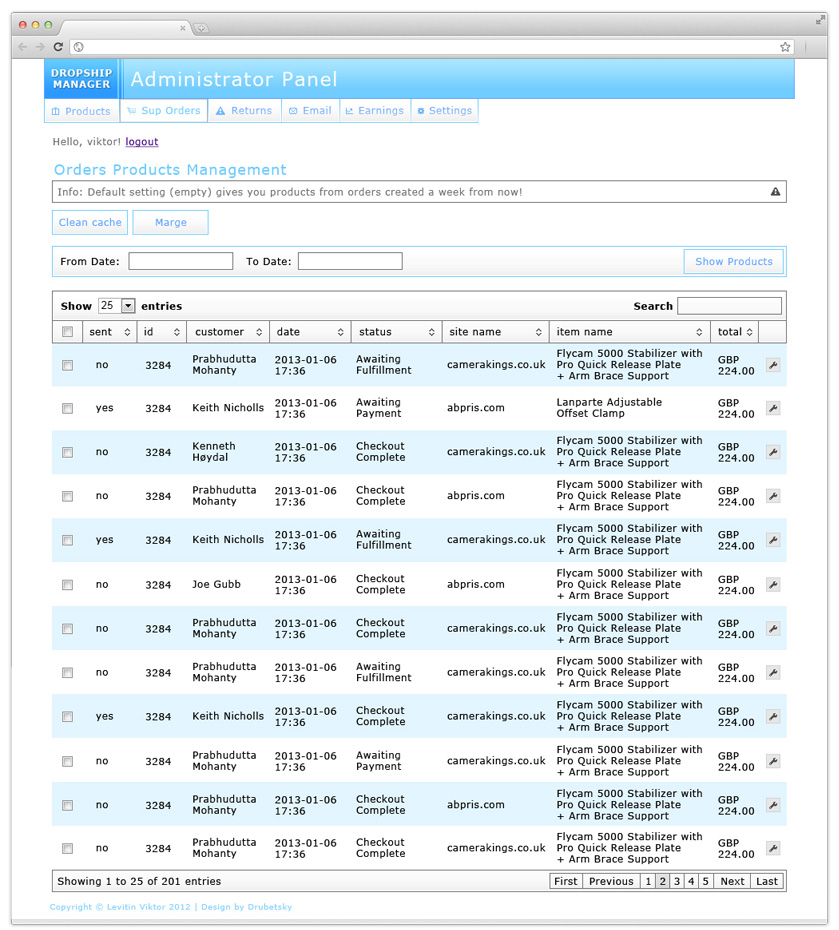Click the browser refresh icon
Viewport: 839px width, 930px height.
coord(58,46)
